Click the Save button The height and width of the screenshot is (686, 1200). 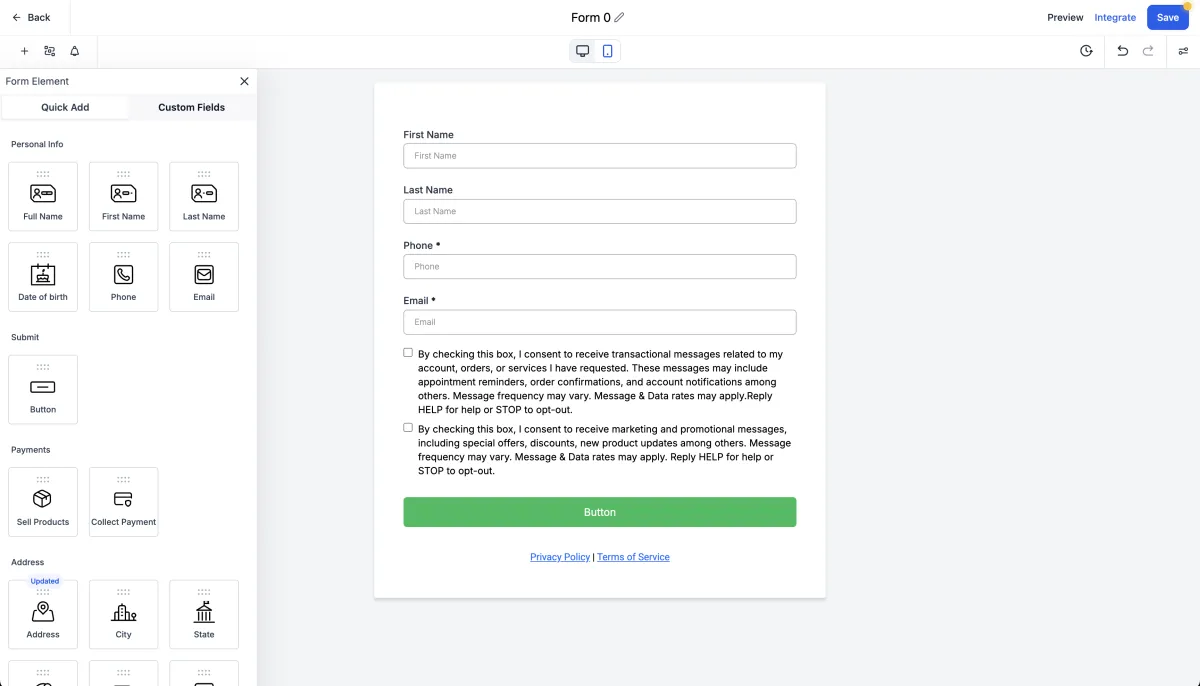click(1167, 17)
